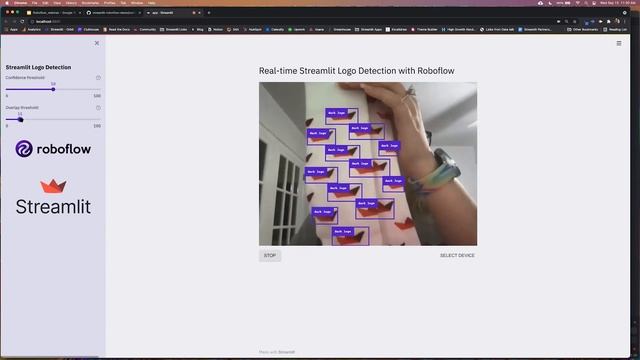Image resolution: width=640 pixels, height=360 pixels.
Task: Open the Clubhouse bookmark
Action: (x=88, y=29)
